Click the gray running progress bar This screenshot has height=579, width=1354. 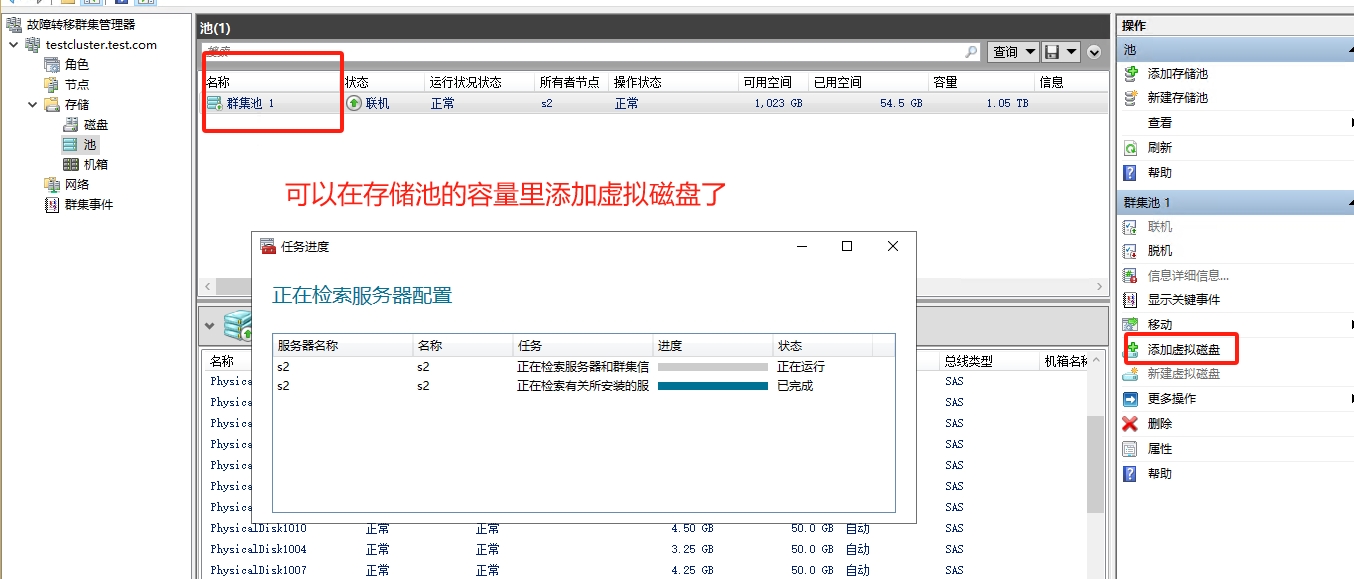[x=712, y=367]
